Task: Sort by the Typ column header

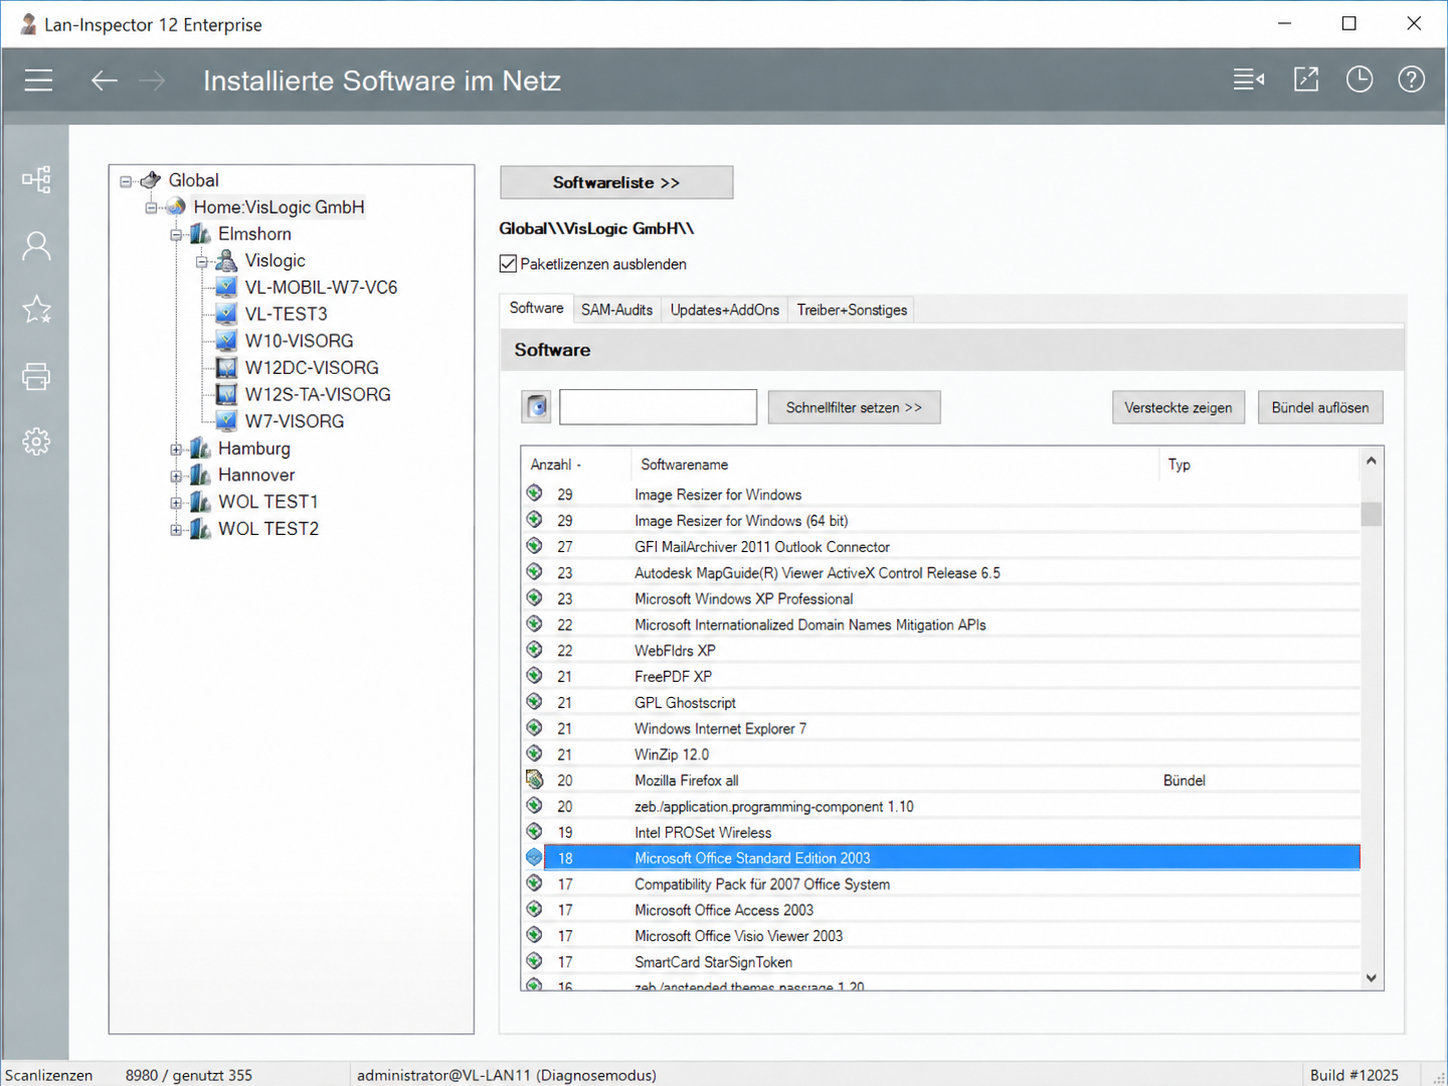Action: coord(1260,464)
